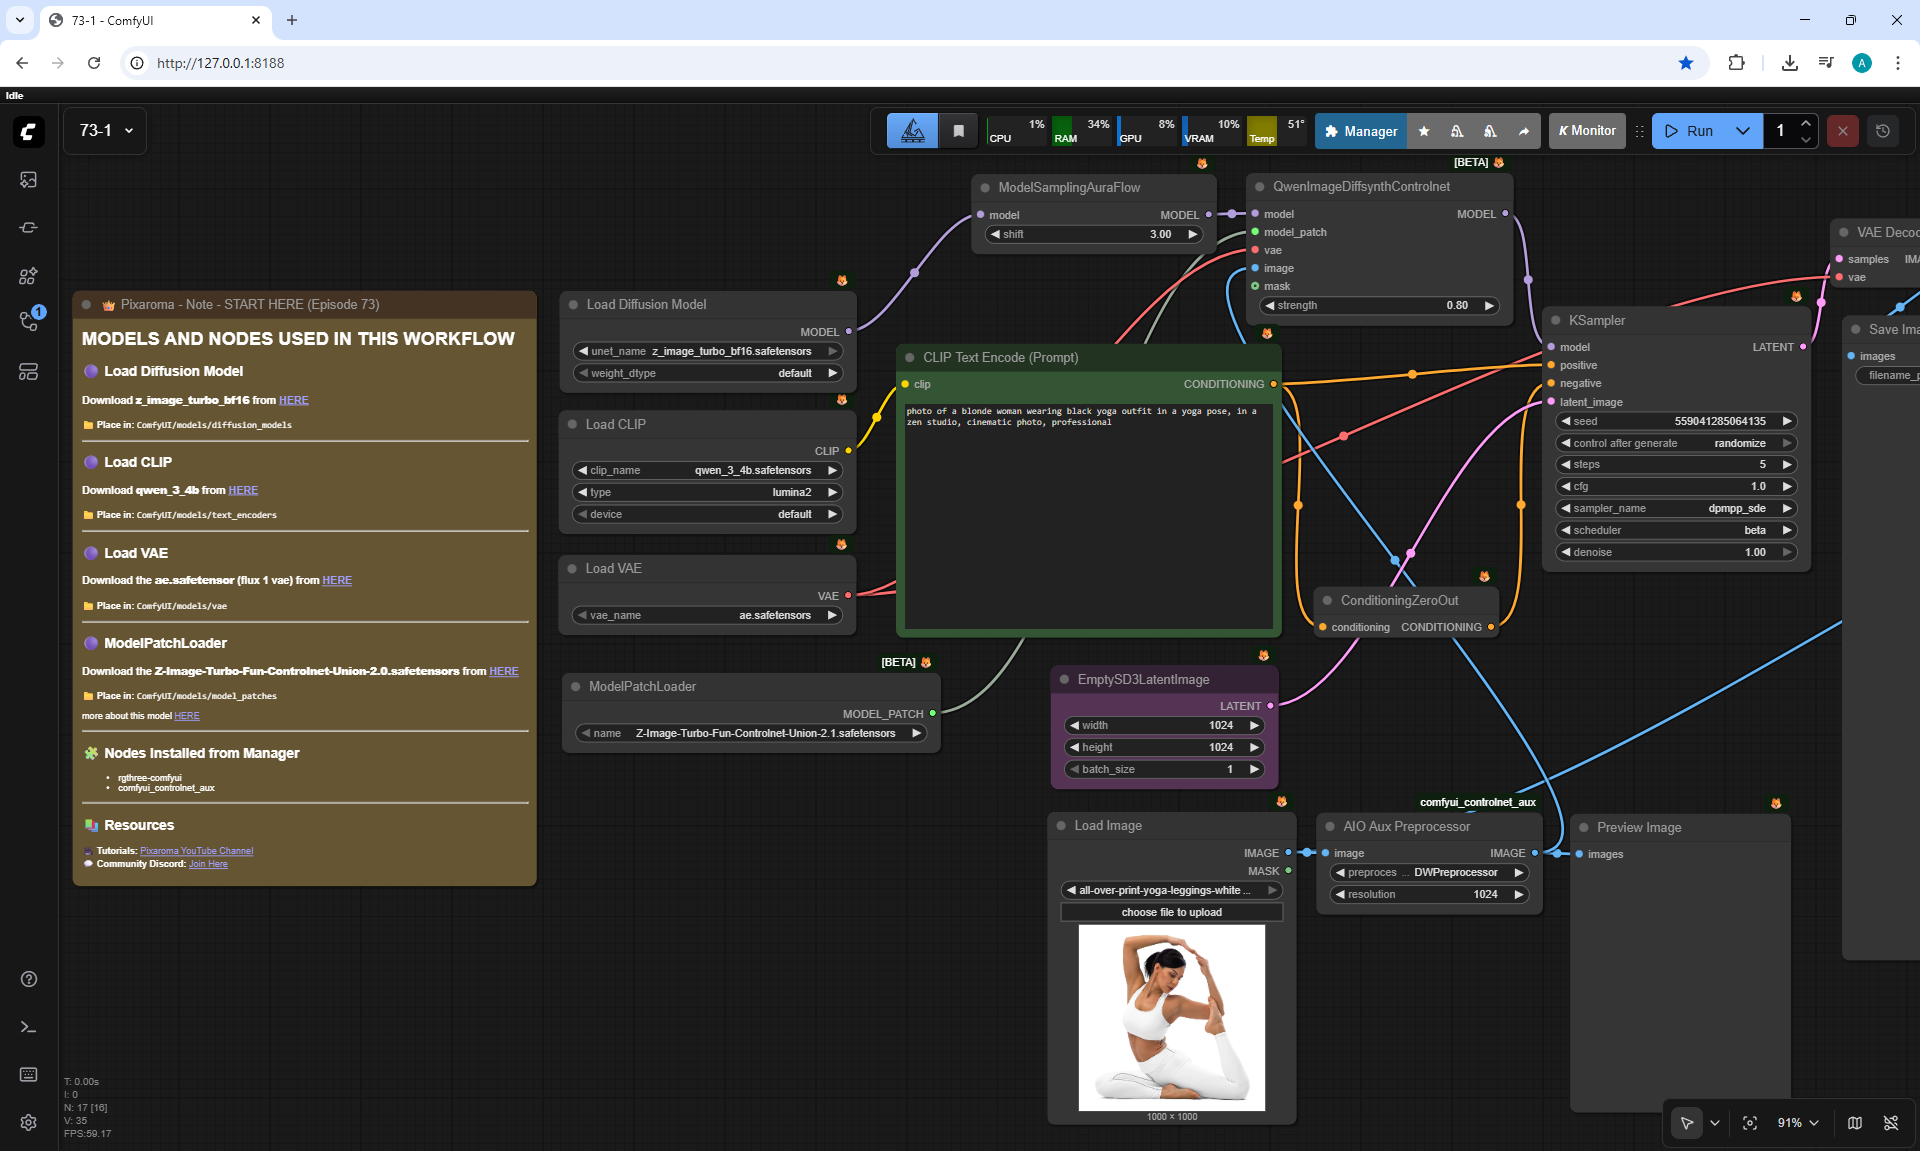Toggle the bottom console terminal icon

(28, 1027)
